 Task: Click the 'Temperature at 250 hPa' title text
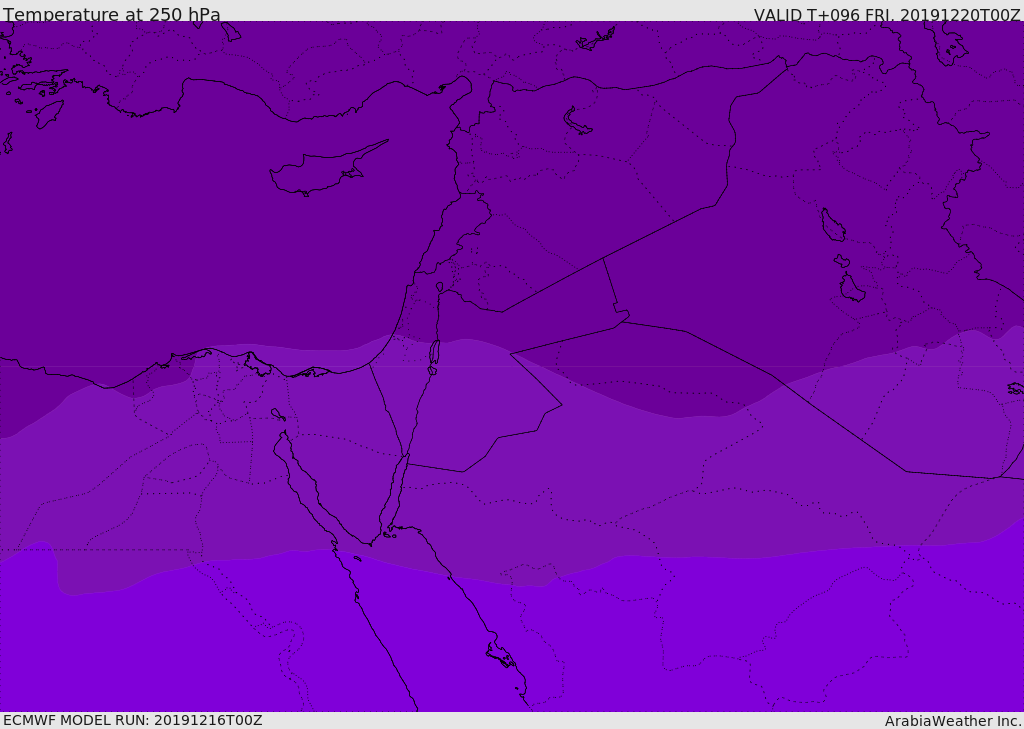click(x=112, y=14)
